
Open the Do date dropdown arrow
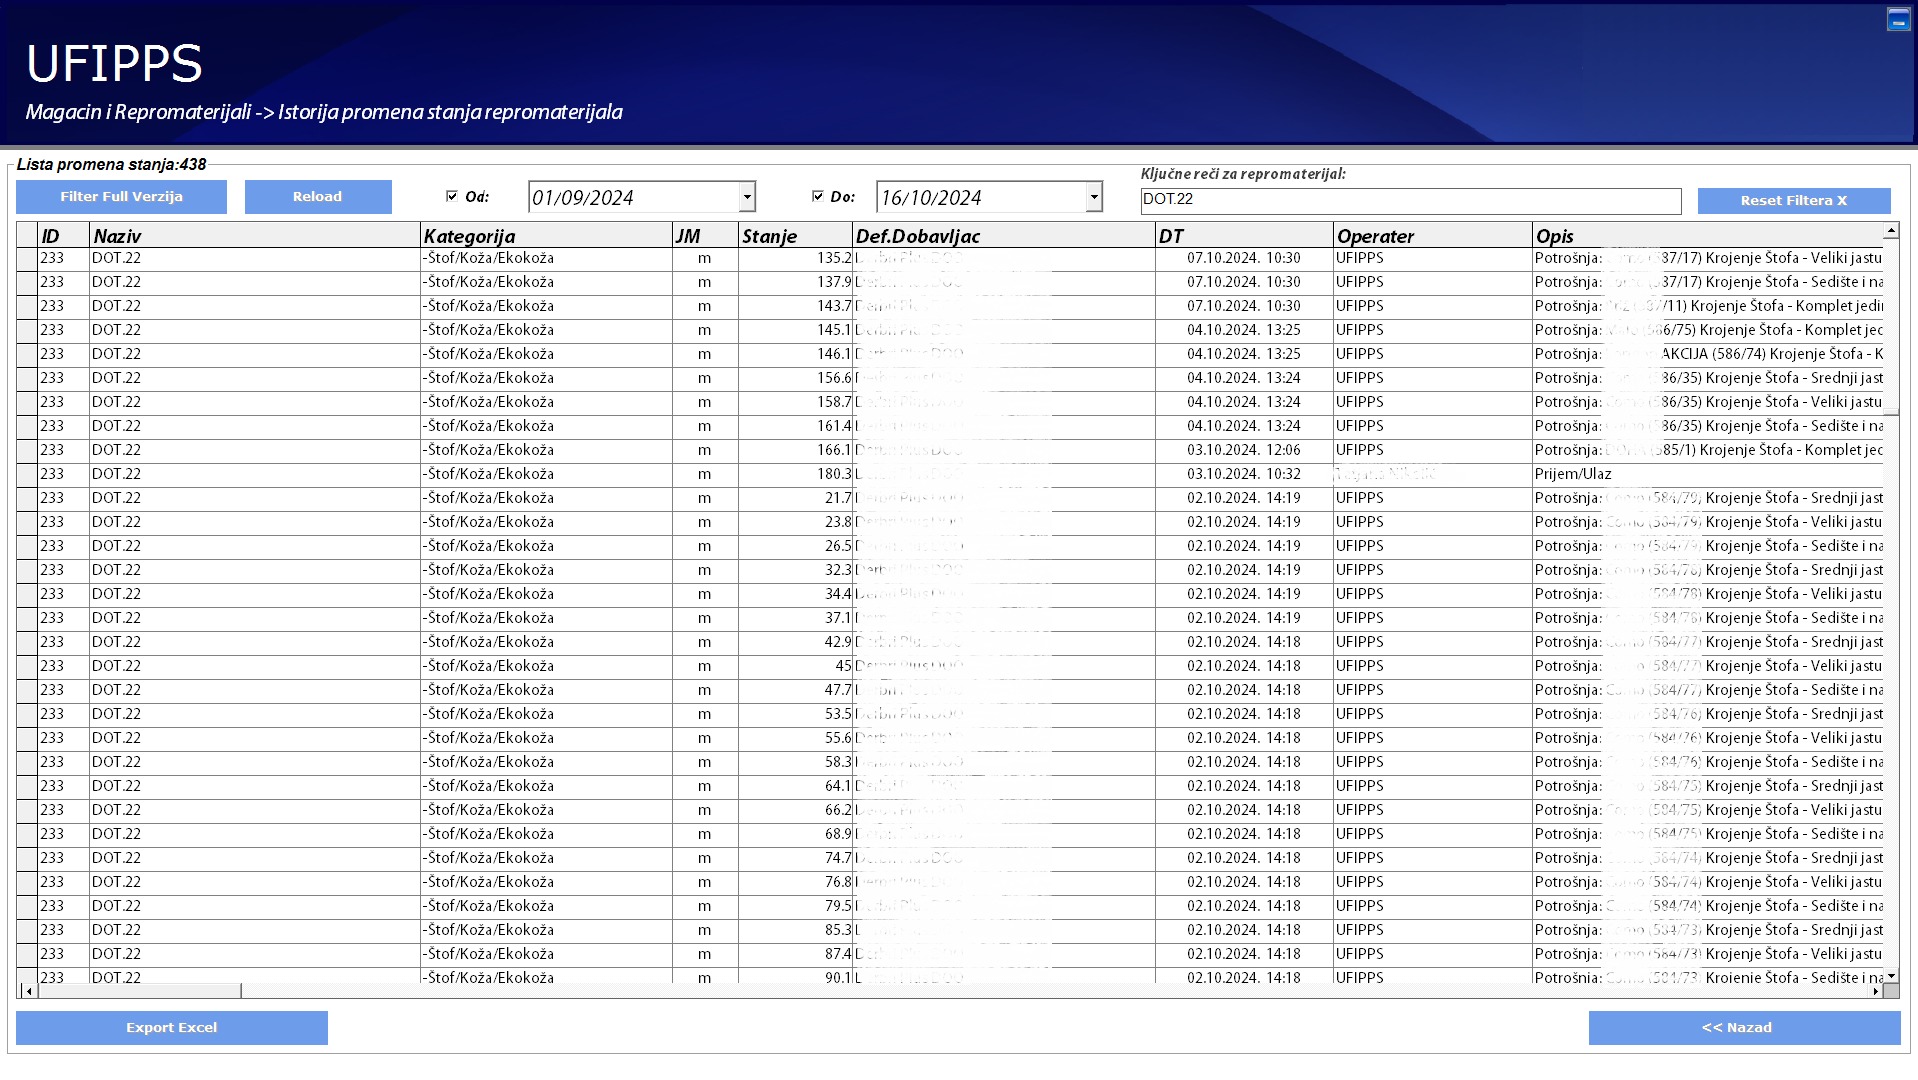(1094, 197)
